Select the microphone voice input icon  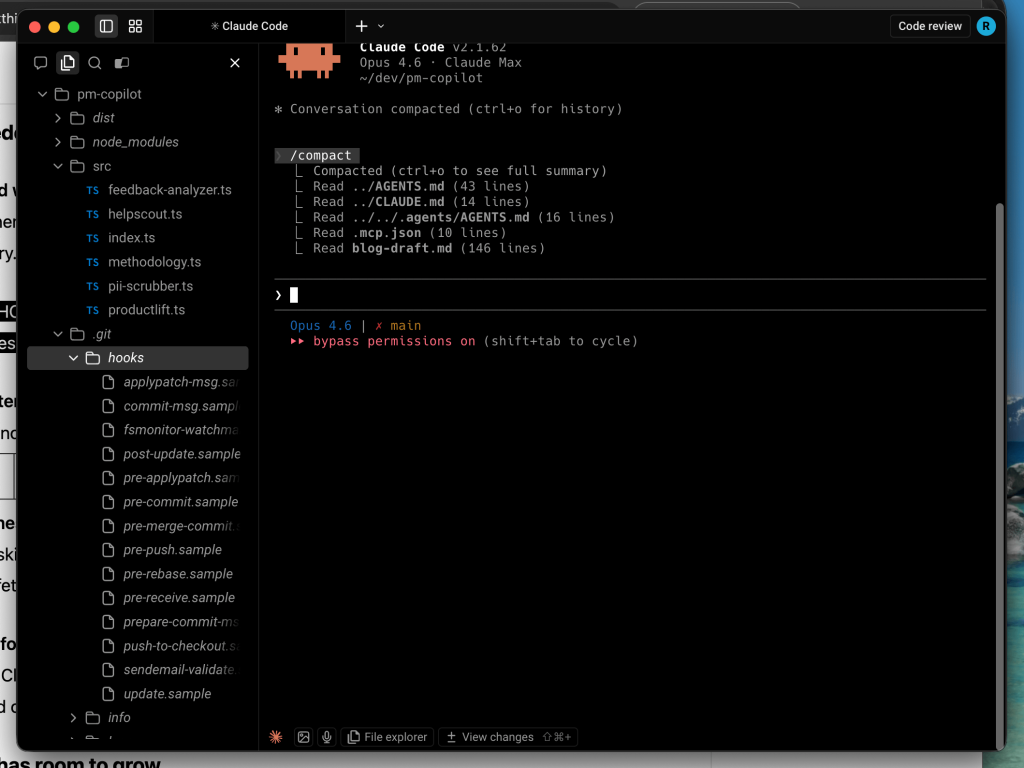(327, 737)
